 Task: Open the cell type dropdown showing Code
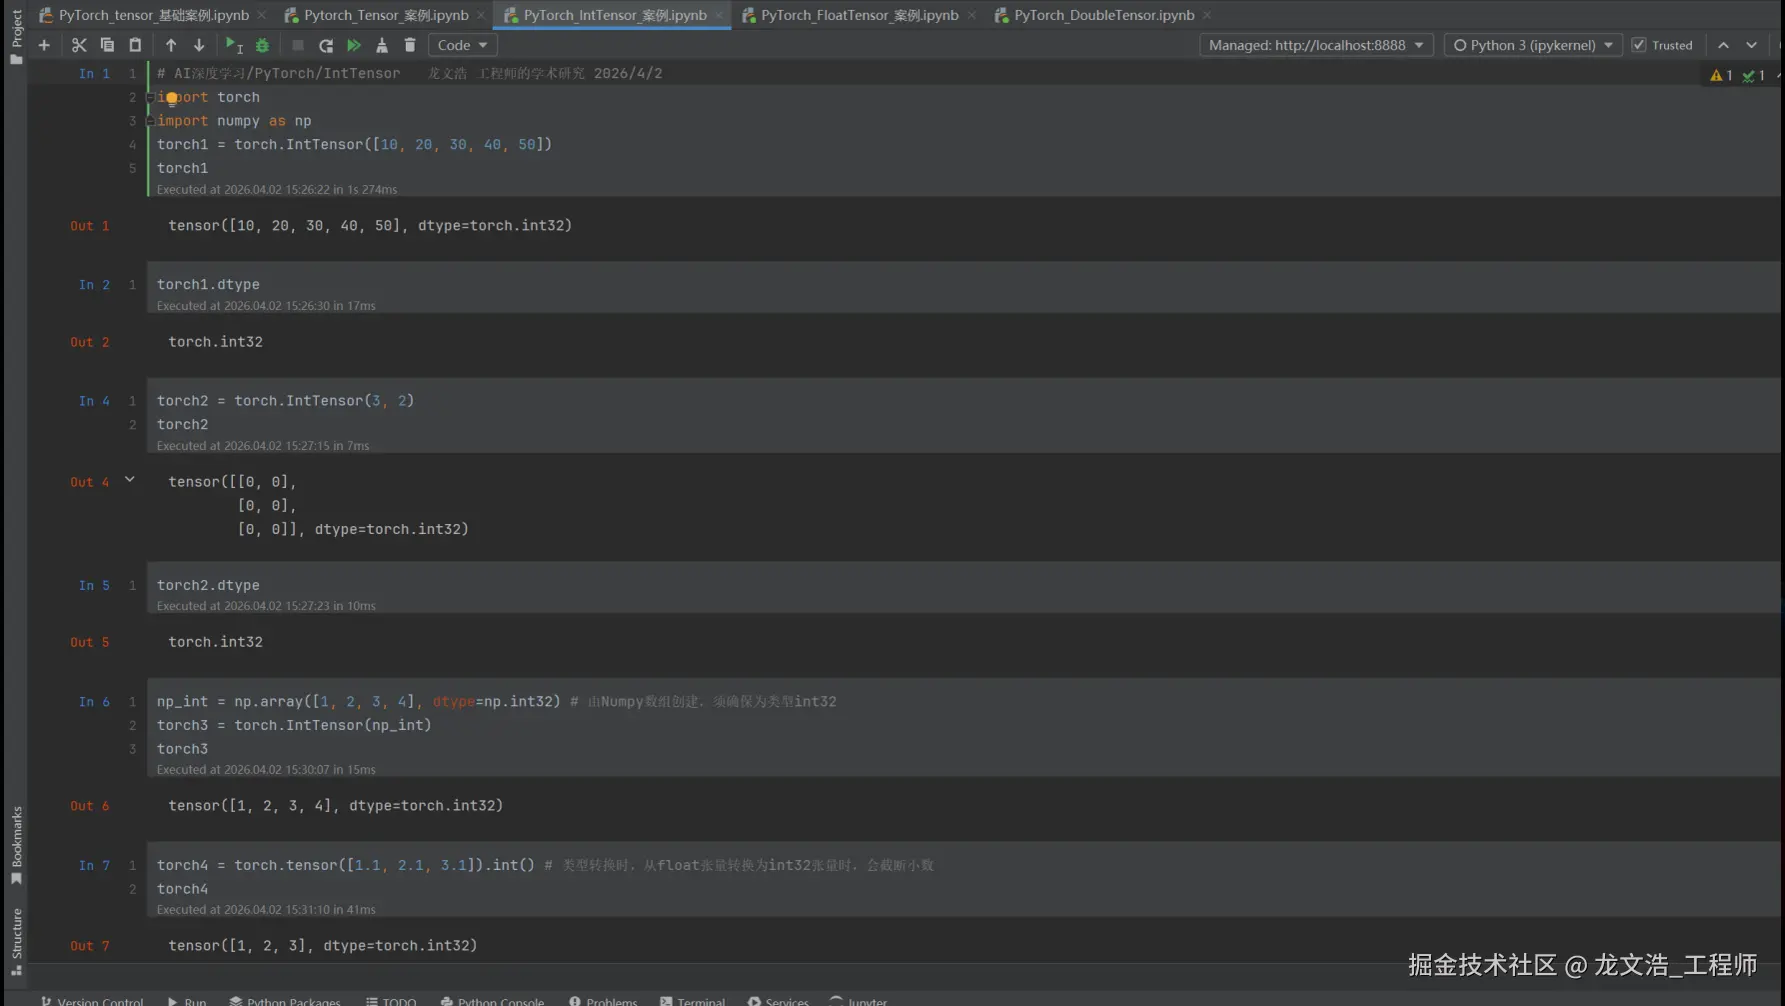click(x=463, y=45)
